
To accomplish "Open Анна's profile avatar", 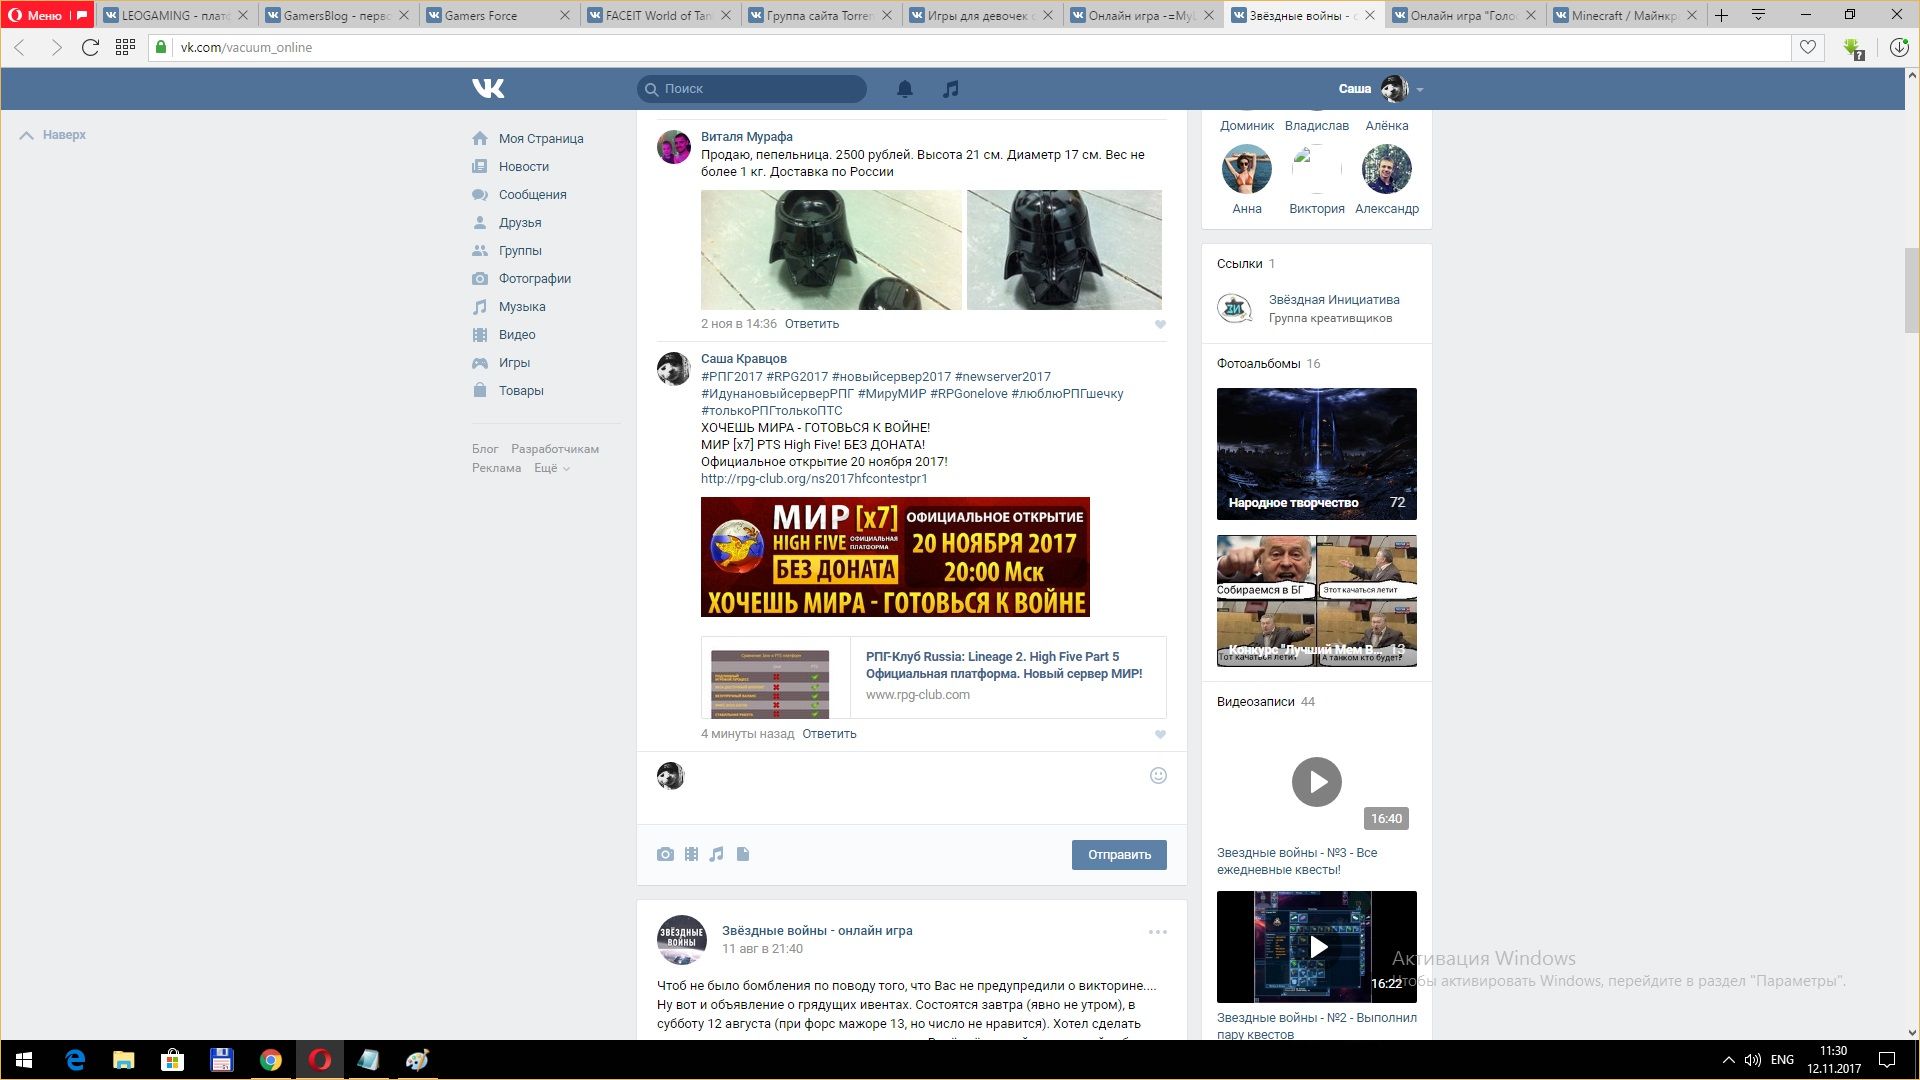I will 1246,169.
